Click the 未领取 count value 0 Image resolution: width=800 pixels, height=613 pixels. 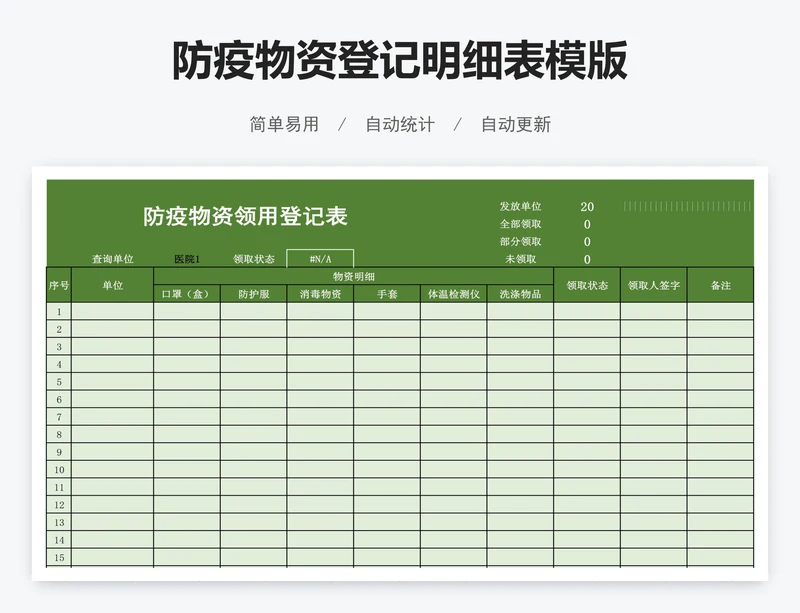587,259
